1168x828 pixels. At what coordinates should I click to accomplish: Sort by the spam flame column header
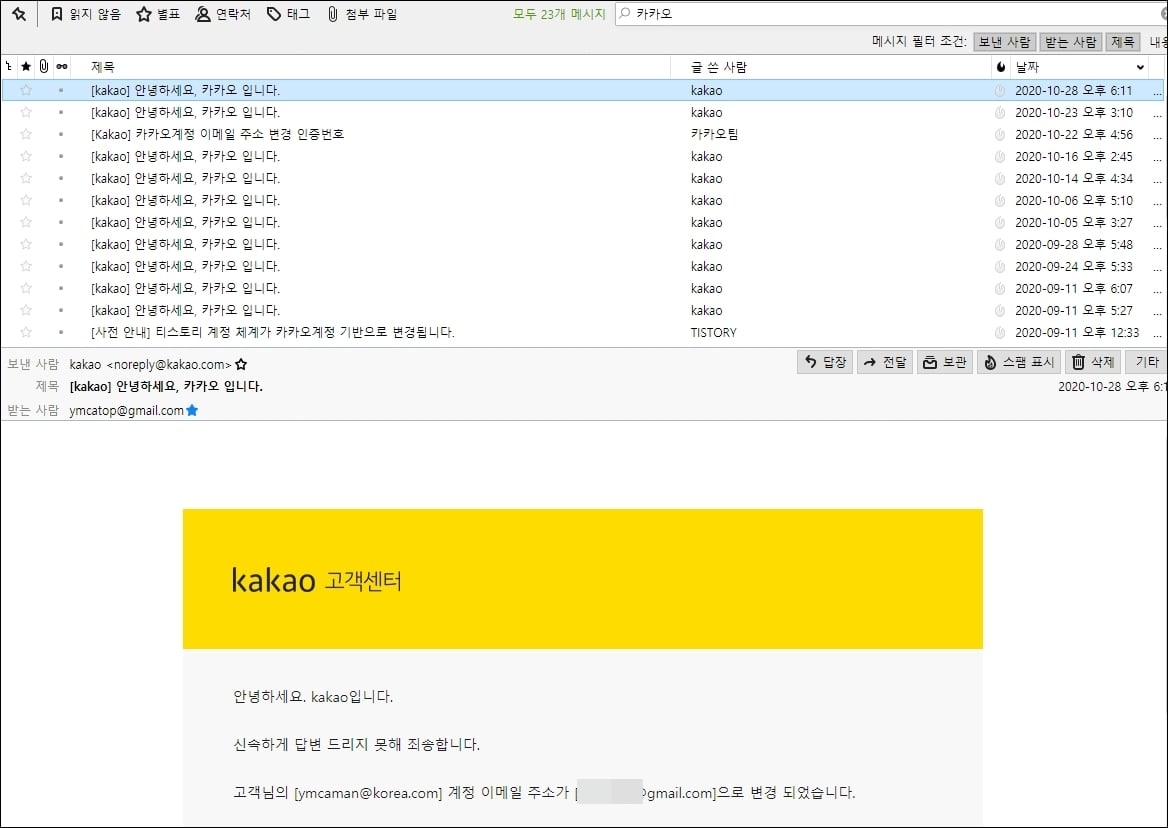pyautogui.click(x=1000, y=67)
